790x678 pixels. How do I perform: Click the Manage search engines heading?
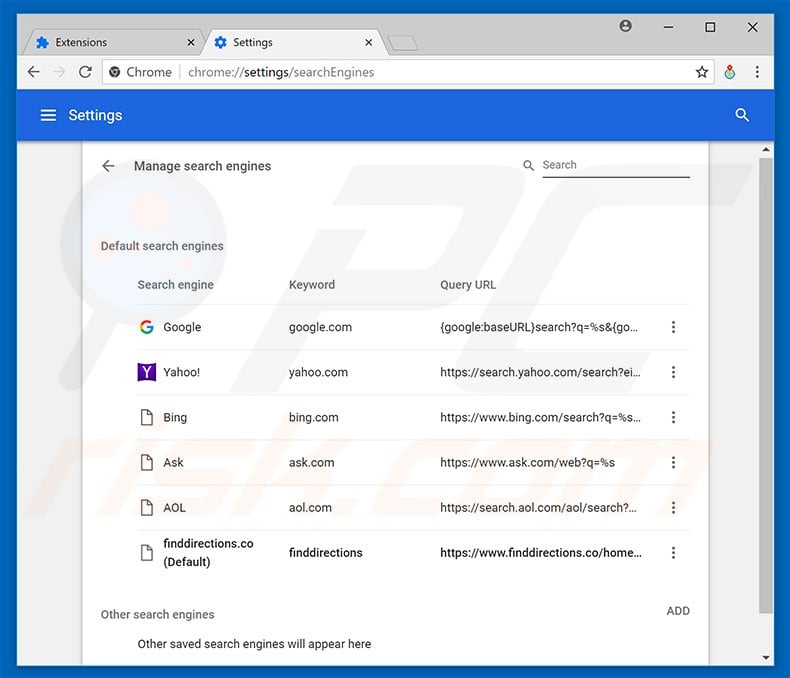203,166
